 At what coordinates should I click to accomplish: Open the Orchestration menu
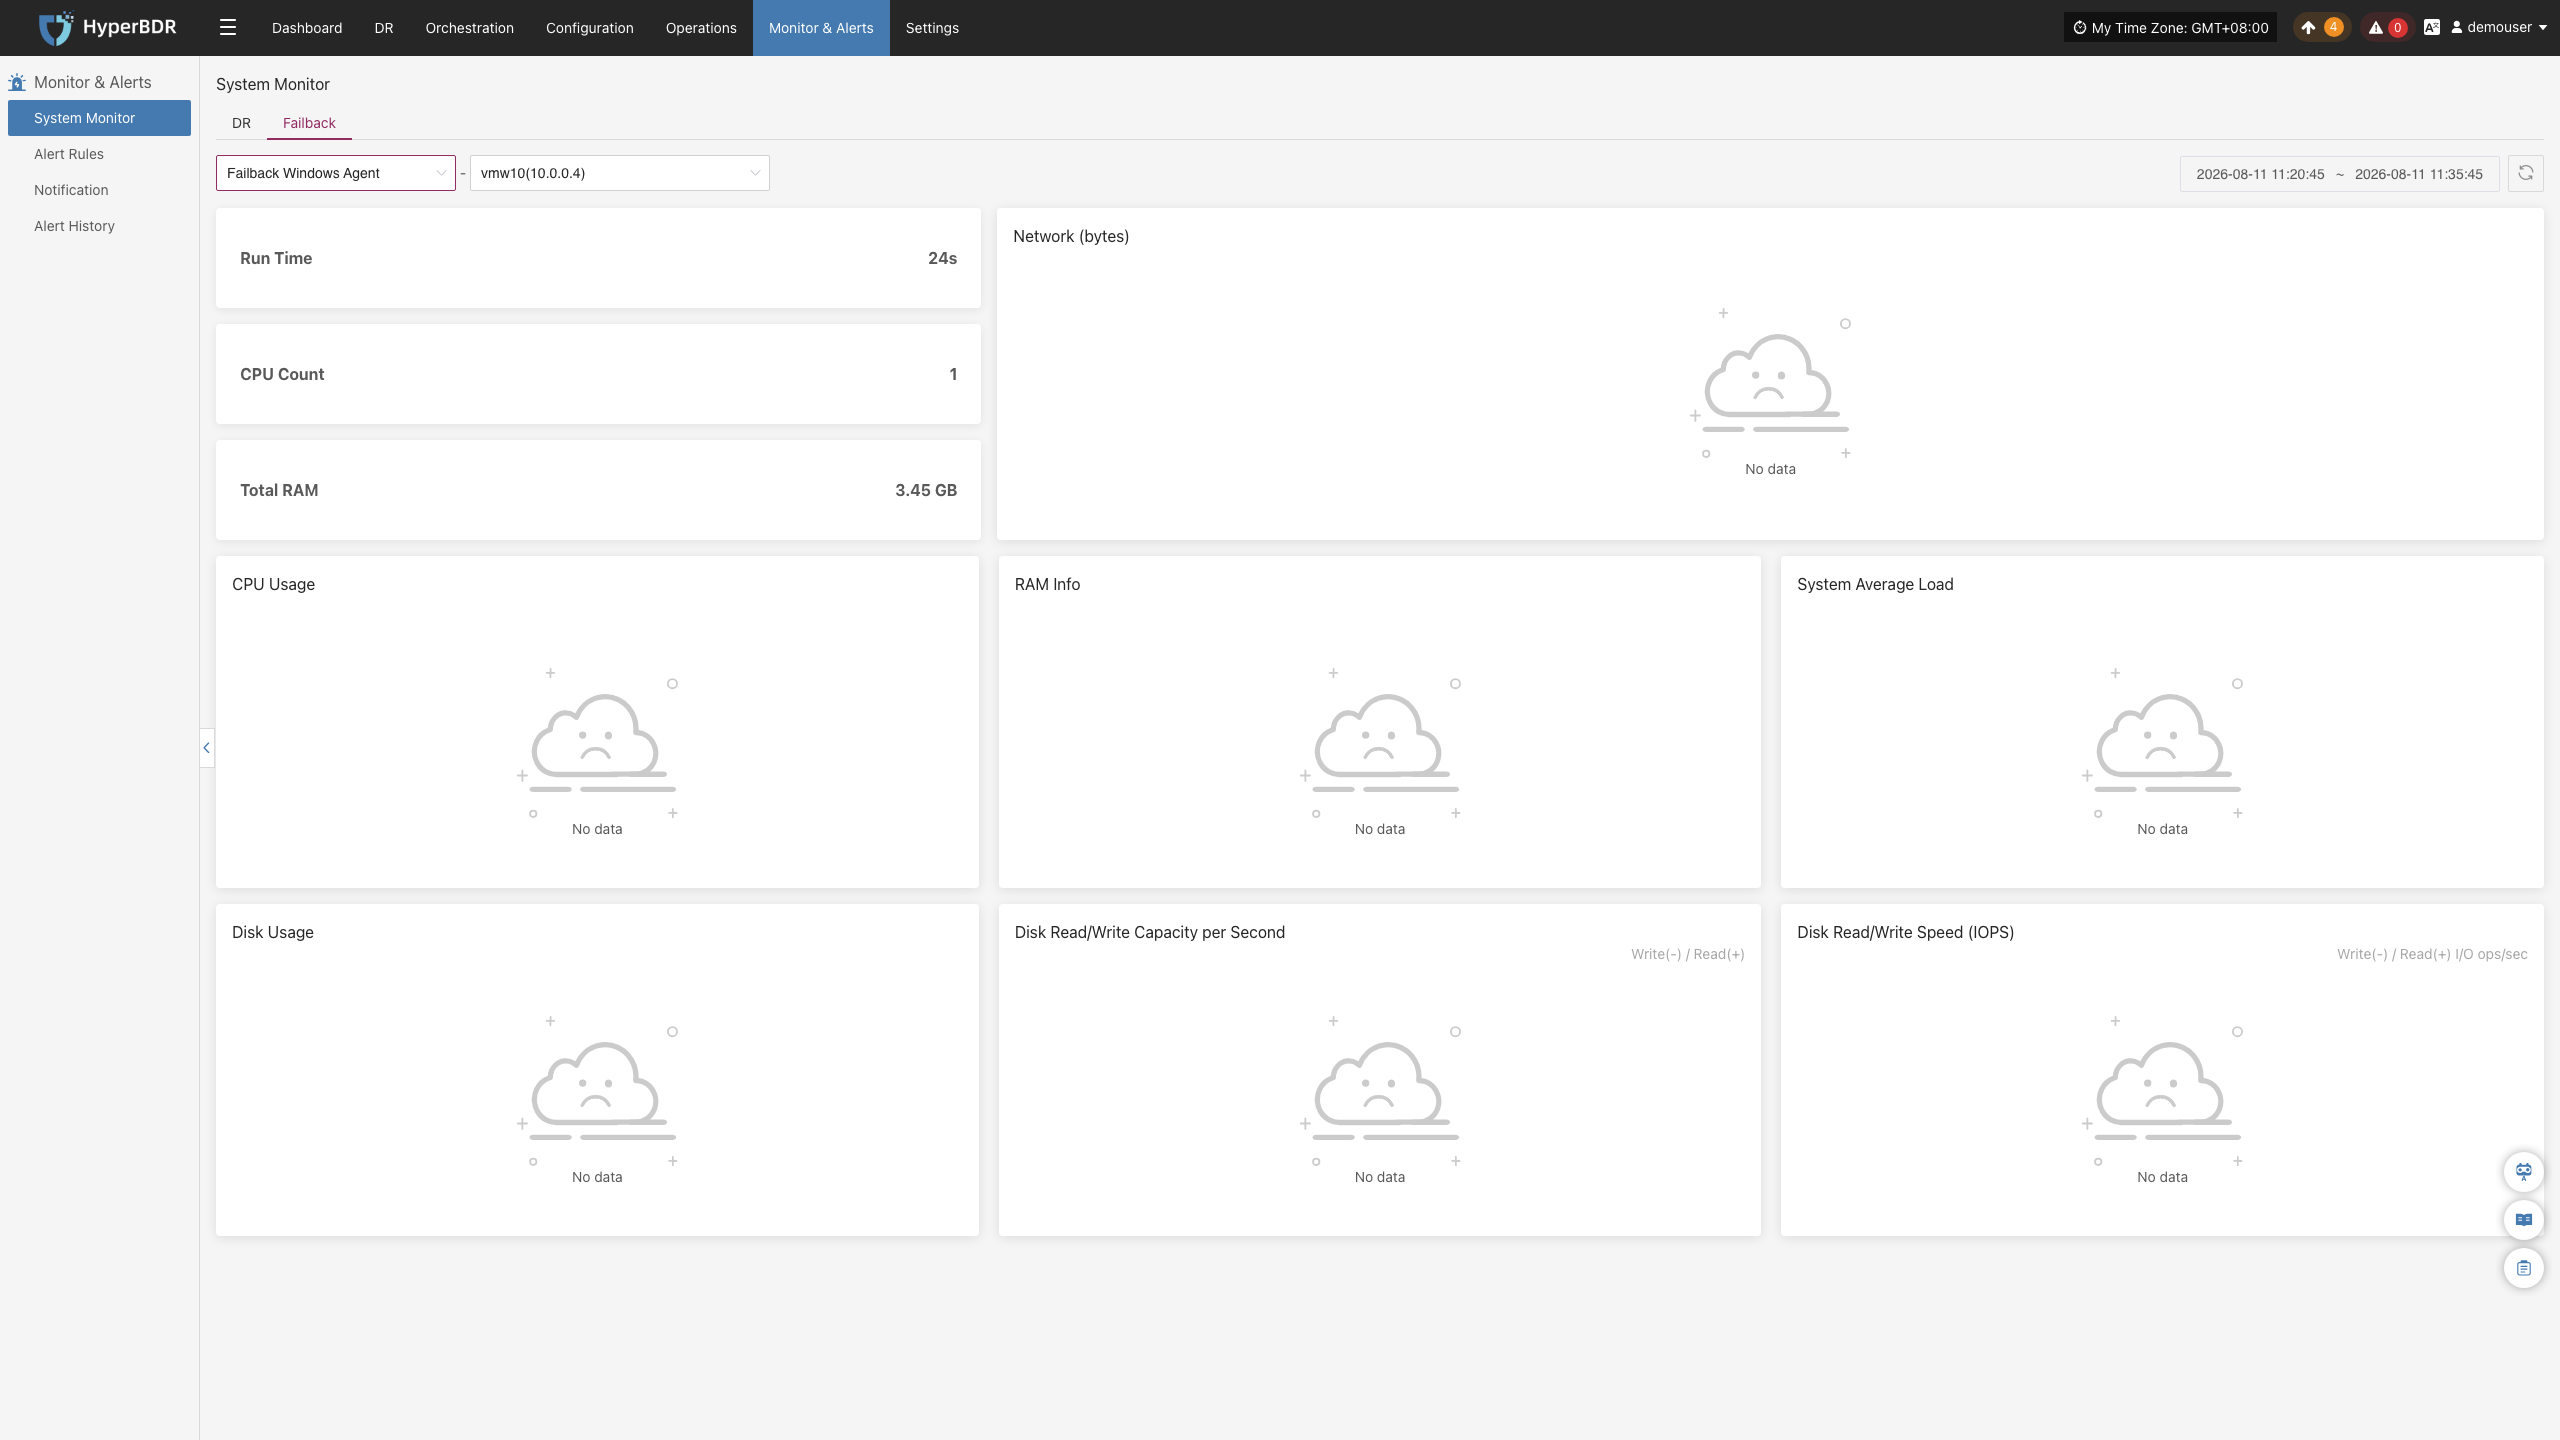point(470,28)
